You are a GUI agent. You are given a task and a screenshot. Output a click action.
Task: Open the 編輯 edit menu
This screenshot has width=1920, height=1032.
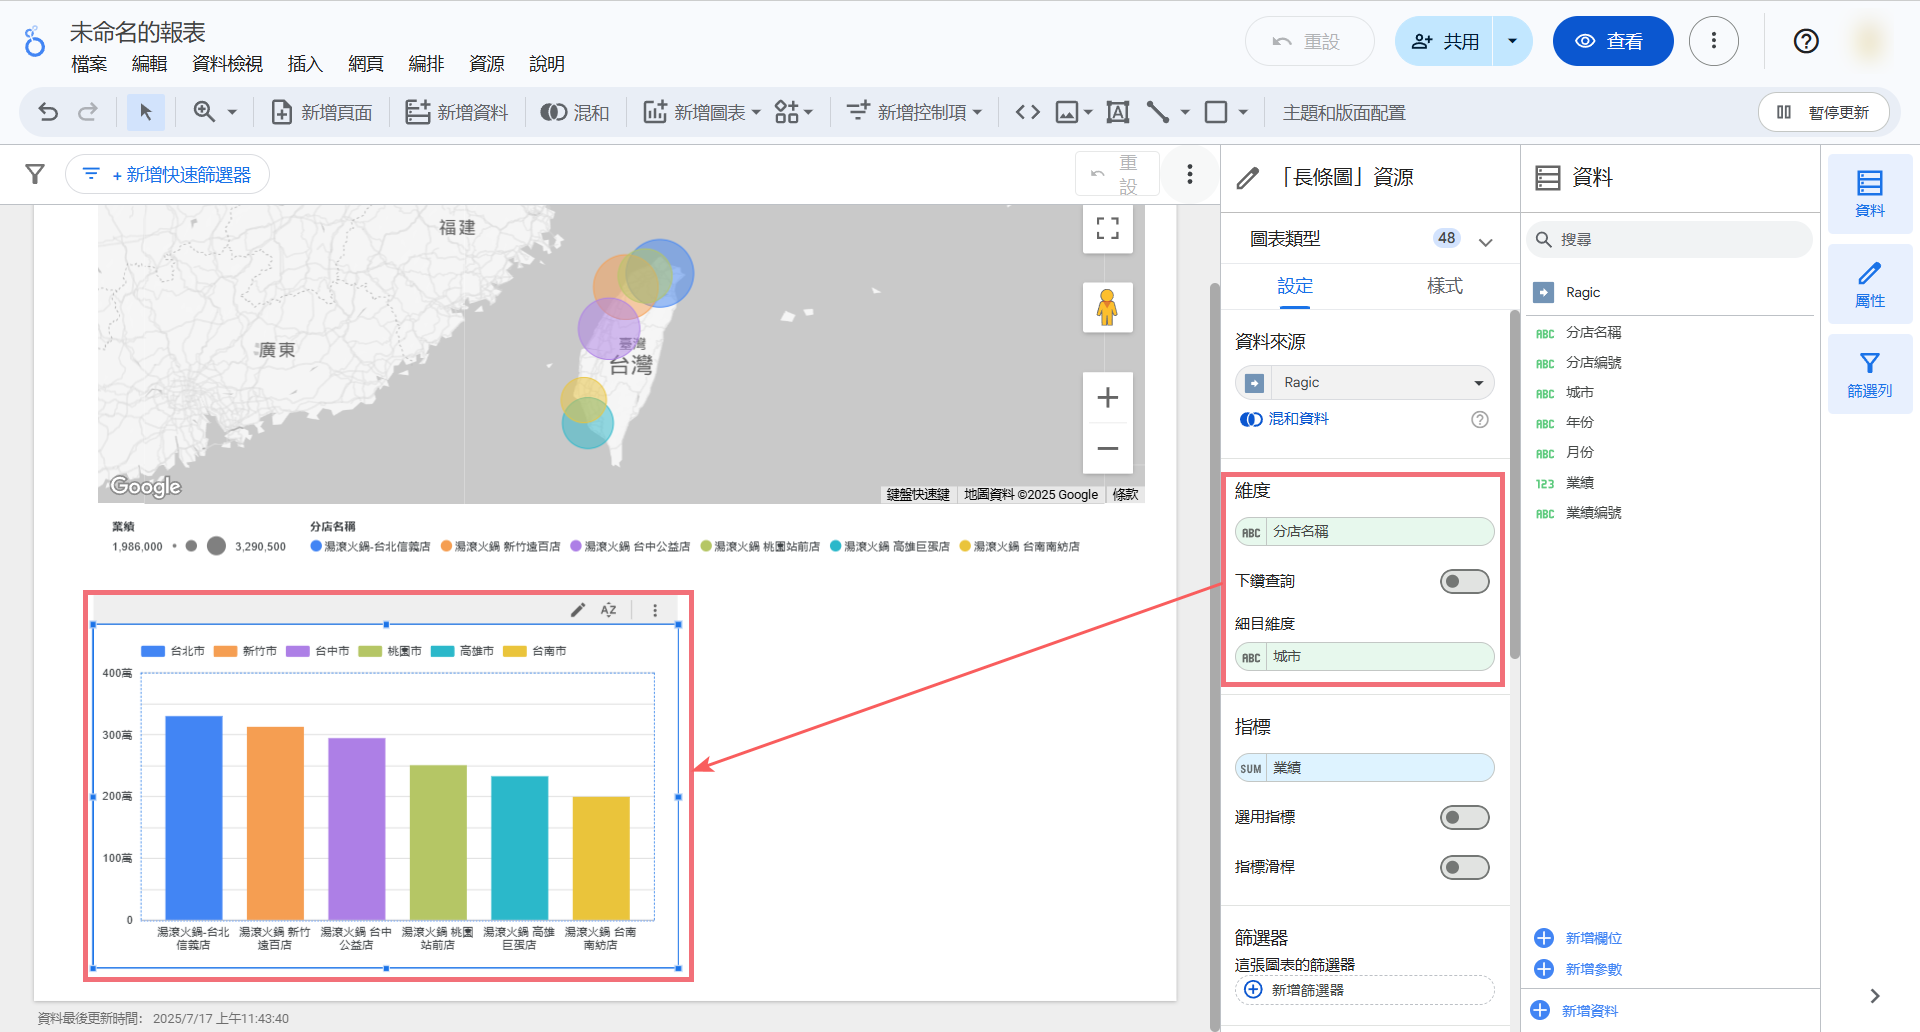click(x=150, y=64)
